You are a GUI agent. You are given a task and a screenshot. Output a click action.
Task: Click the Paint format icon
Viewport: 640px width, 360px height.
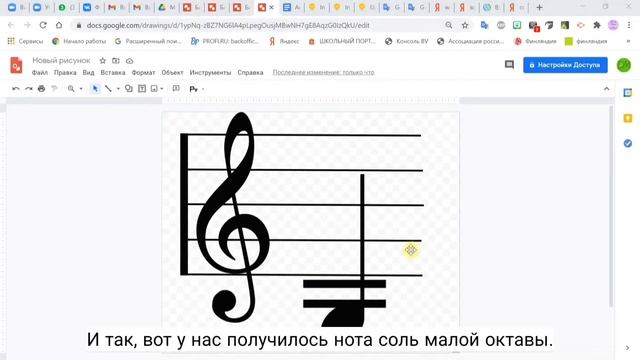(54, 89)
